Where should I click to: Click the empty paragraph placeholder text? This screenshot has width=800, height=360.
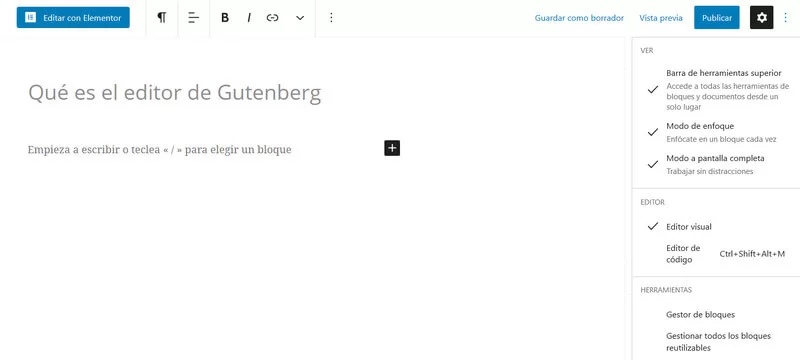point(160,149)
